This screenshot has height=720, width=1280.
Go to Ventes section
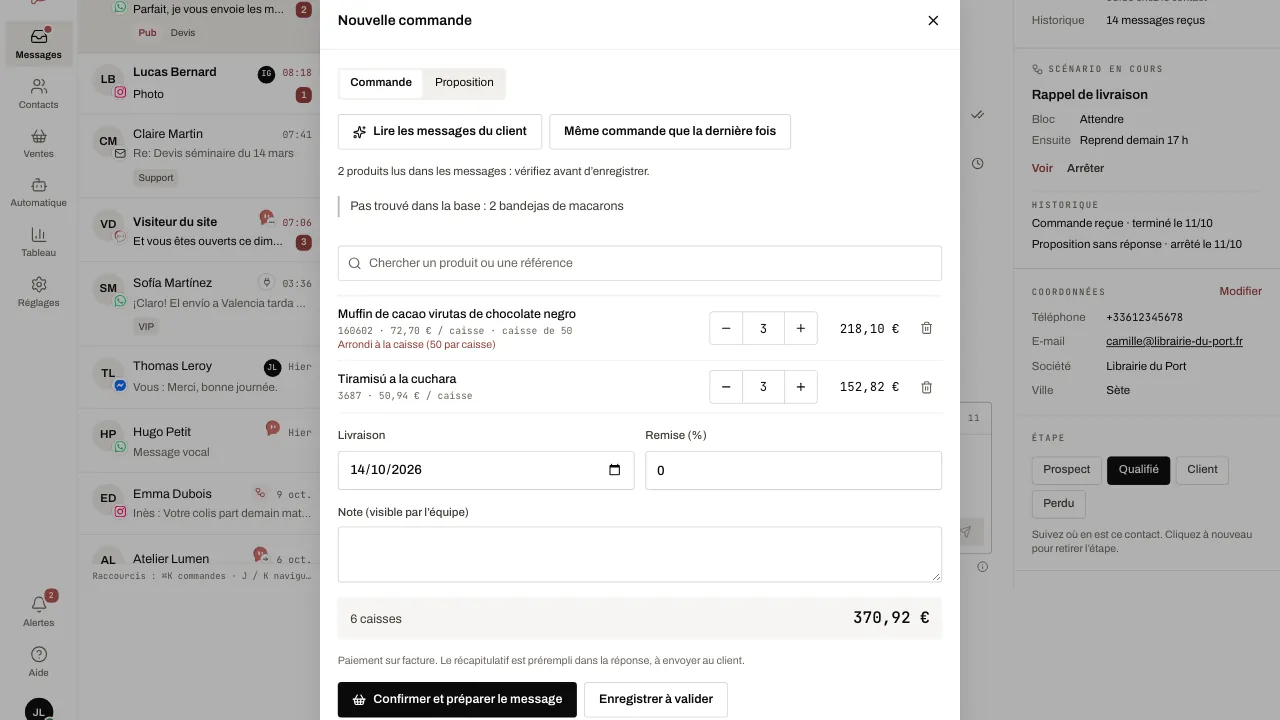[39, 143]
